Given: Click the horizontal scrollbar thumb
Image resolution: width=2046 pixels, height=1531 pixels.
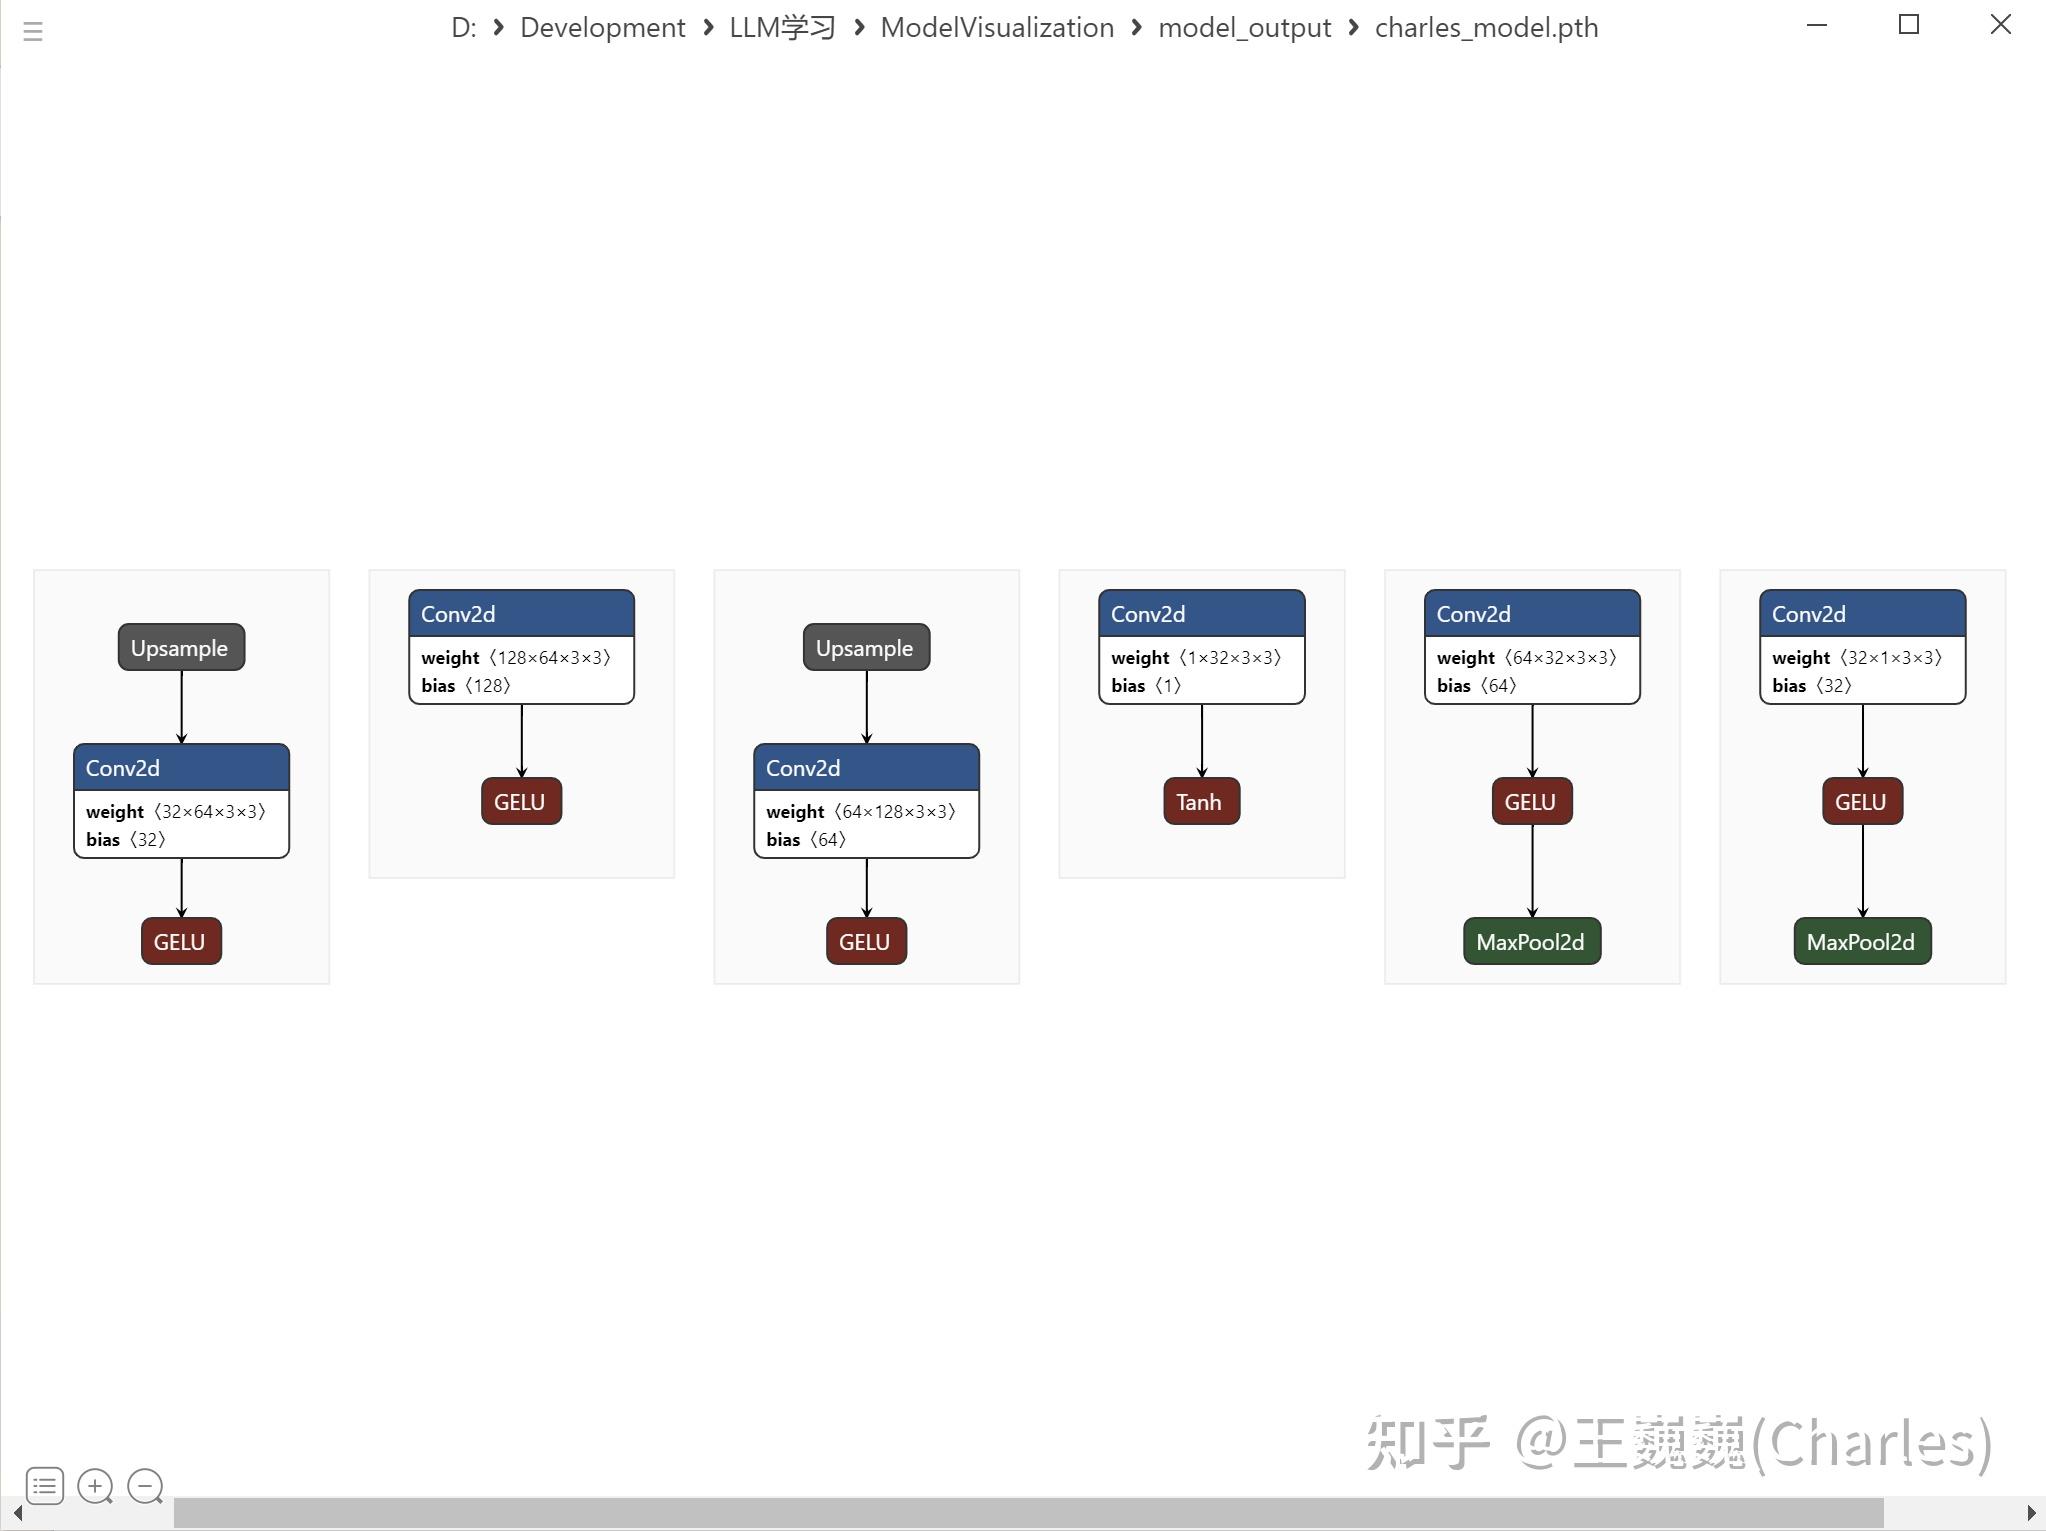Looking at the screenshot, I should [1028, 1513].
